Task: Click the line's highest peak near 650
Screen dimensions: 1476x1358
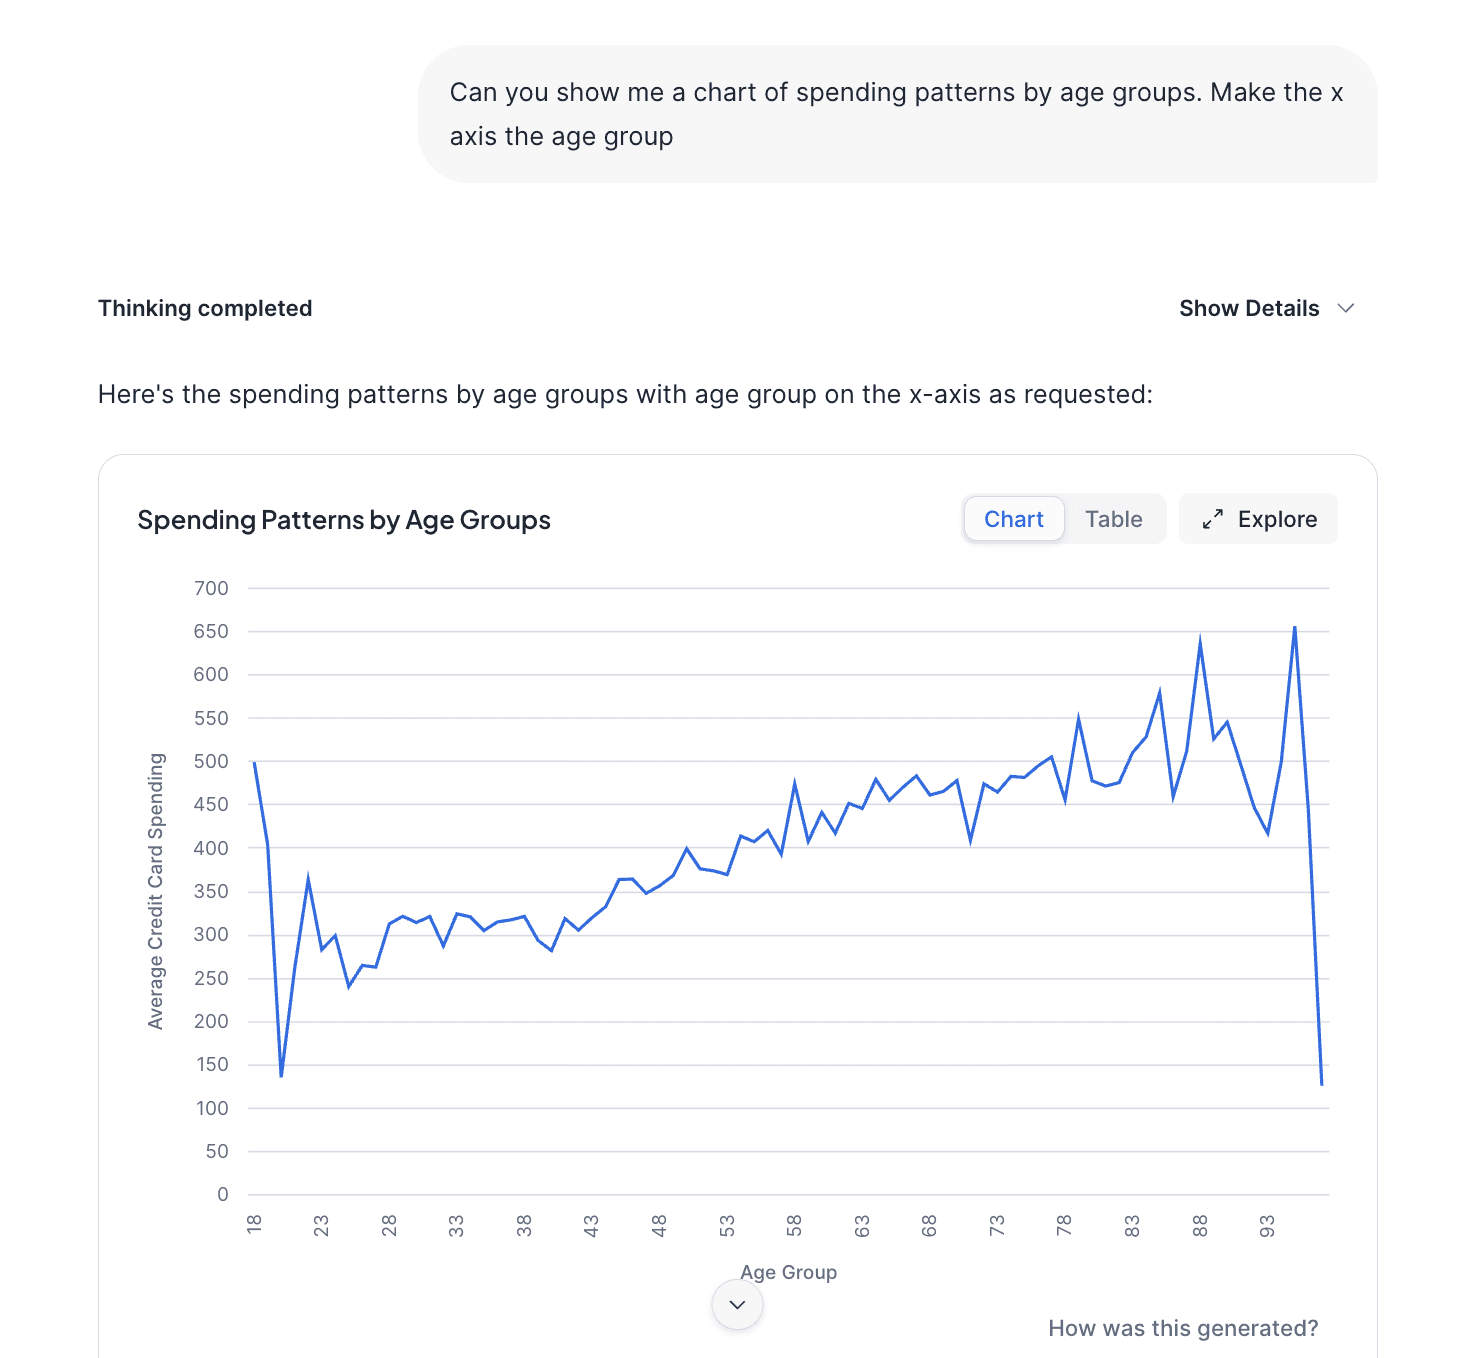Action: click(x=1295, y=627)
